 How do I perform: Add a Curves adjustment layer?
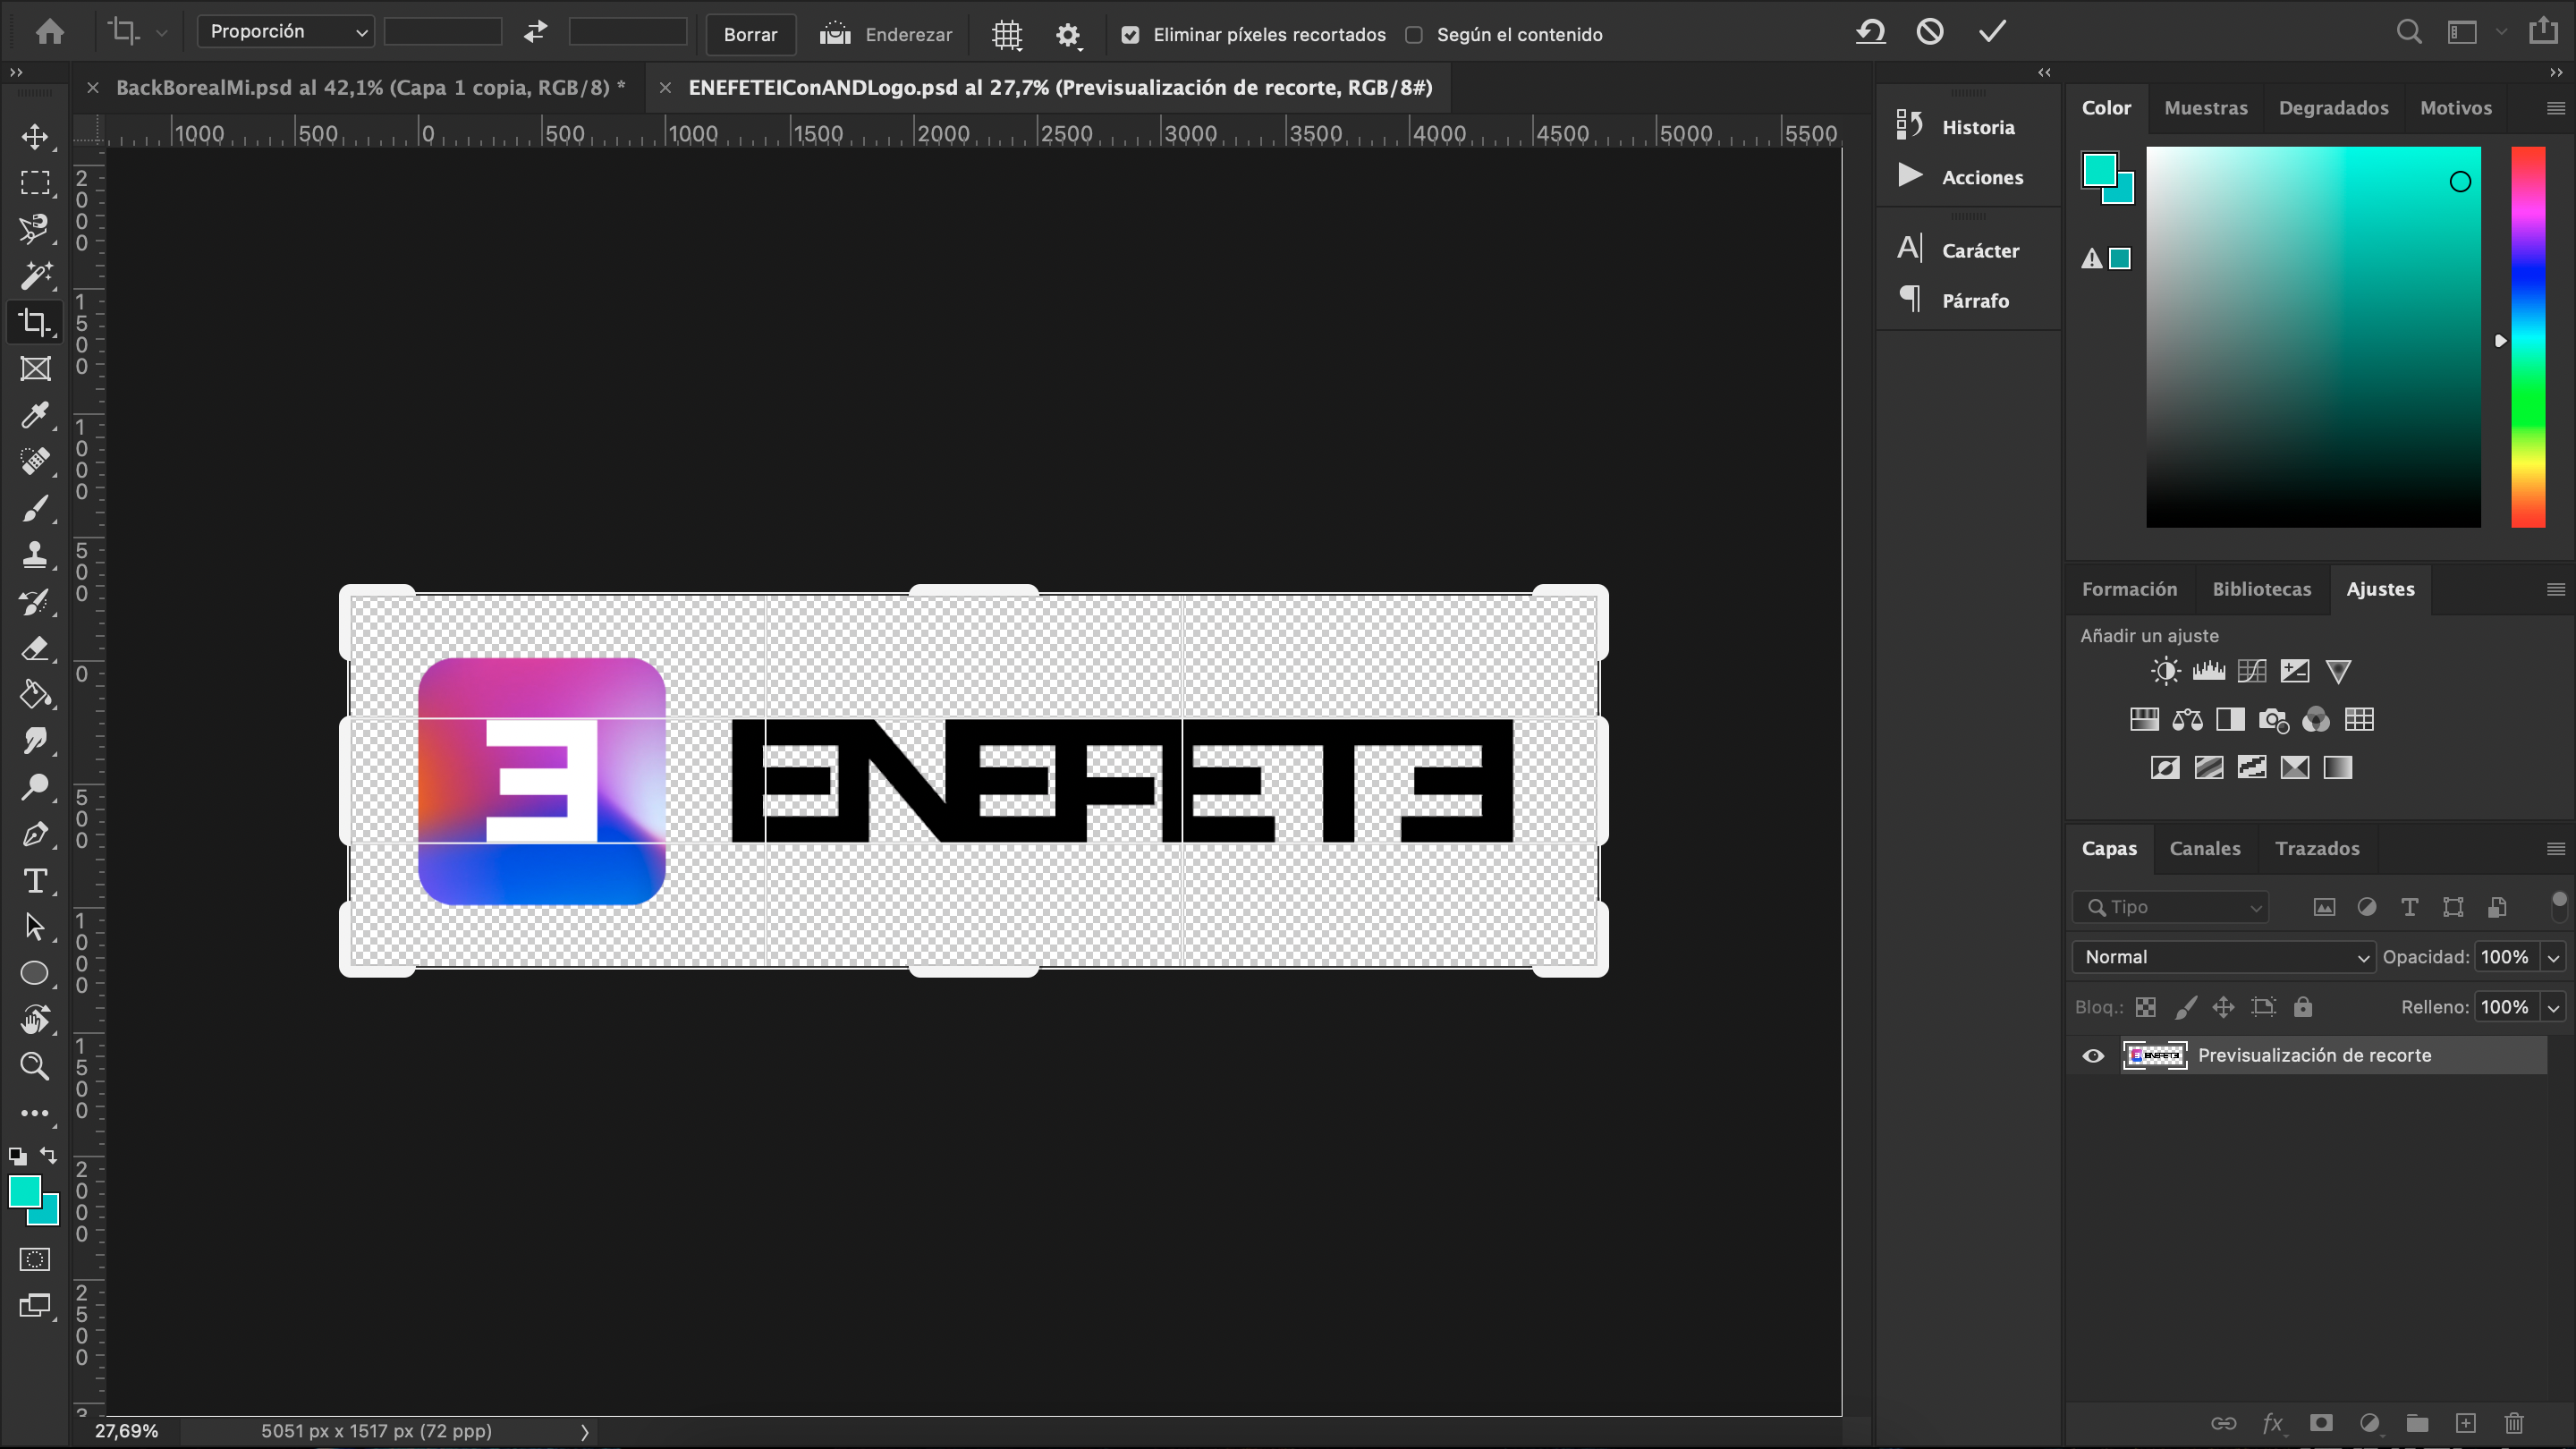tap(2252, 670)
